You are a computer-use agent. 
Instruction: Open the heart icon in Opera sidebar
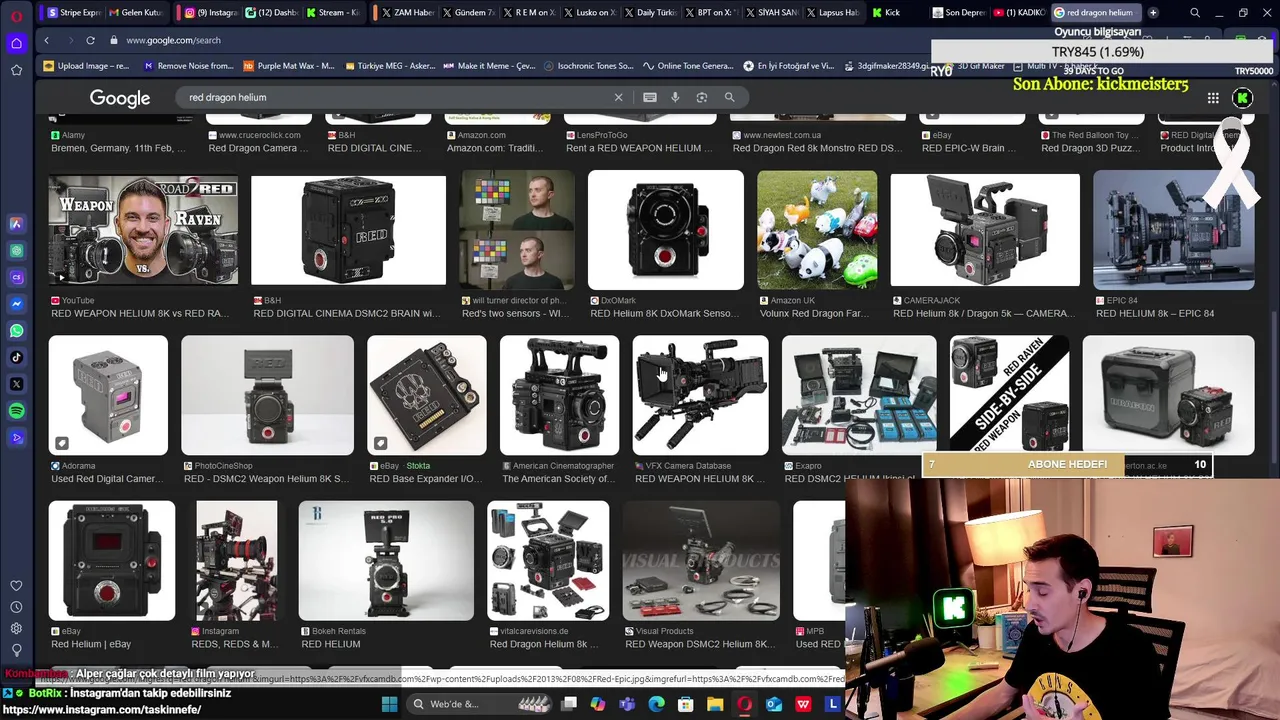tap(16, 586)
